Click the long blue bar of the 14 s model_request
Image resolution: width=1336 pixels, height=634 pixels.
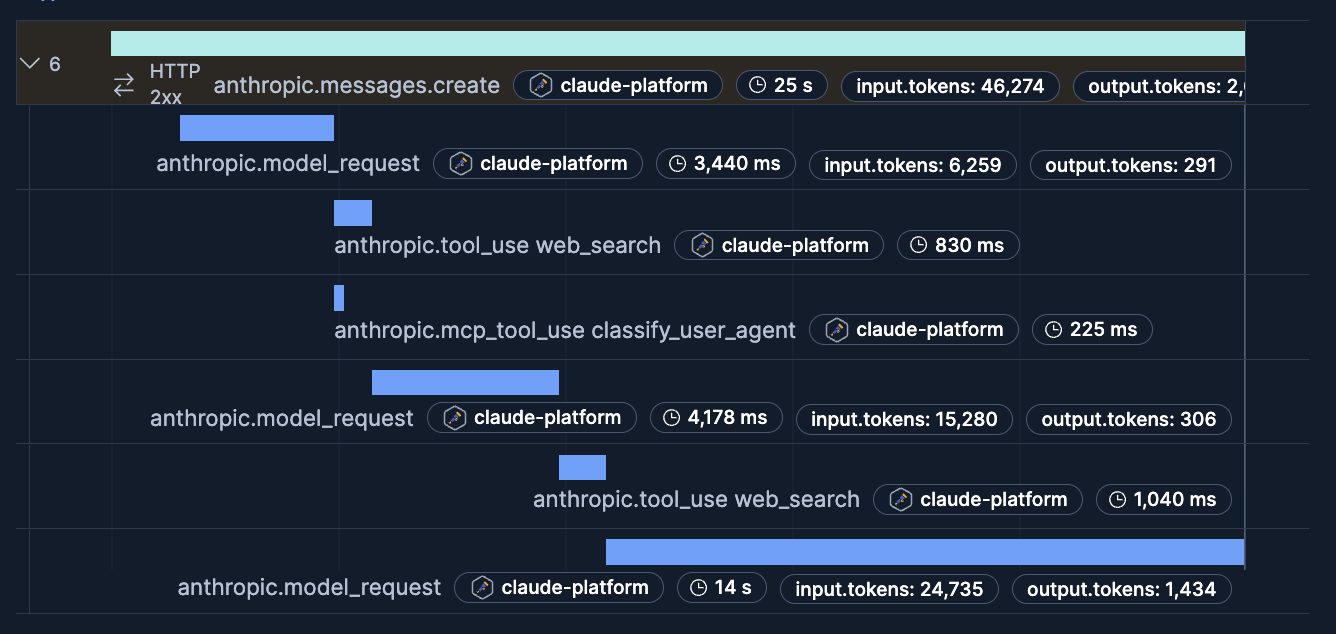[x=925, y=552]
